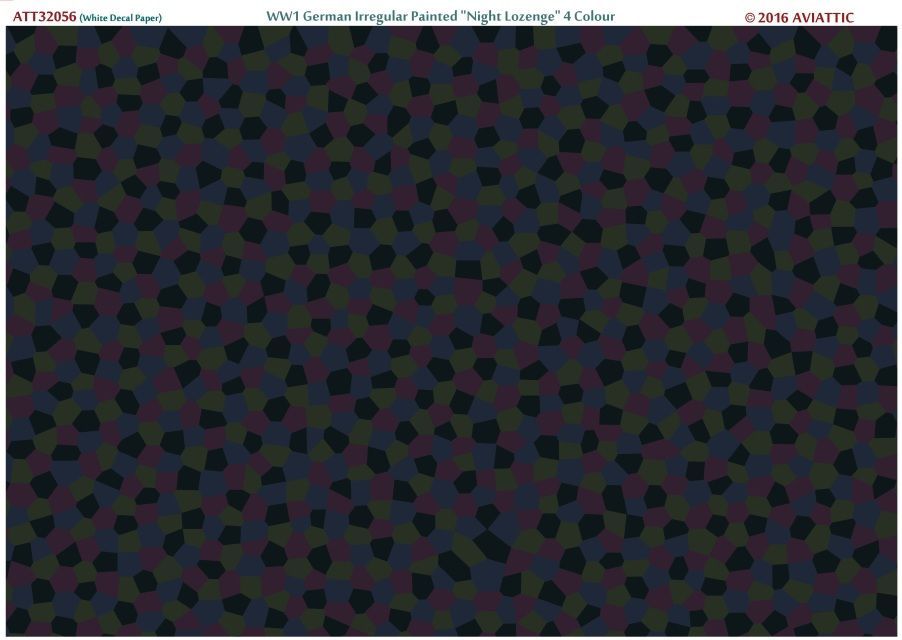The height and width of the screenshot is (640, 902).
Task: Click the ATT32056 product code
Action: pos(43,17)
